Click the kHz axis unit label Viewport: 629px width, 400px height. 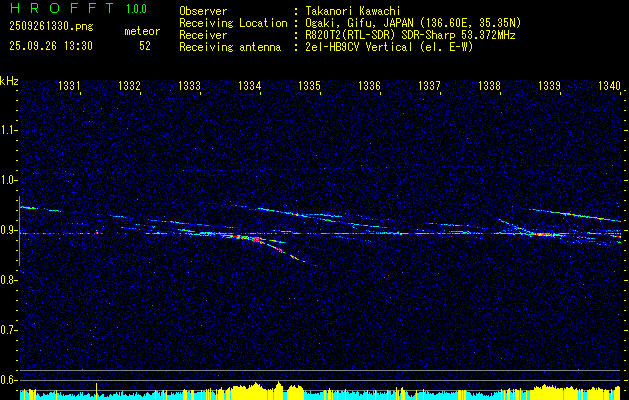tap(9, 81)
